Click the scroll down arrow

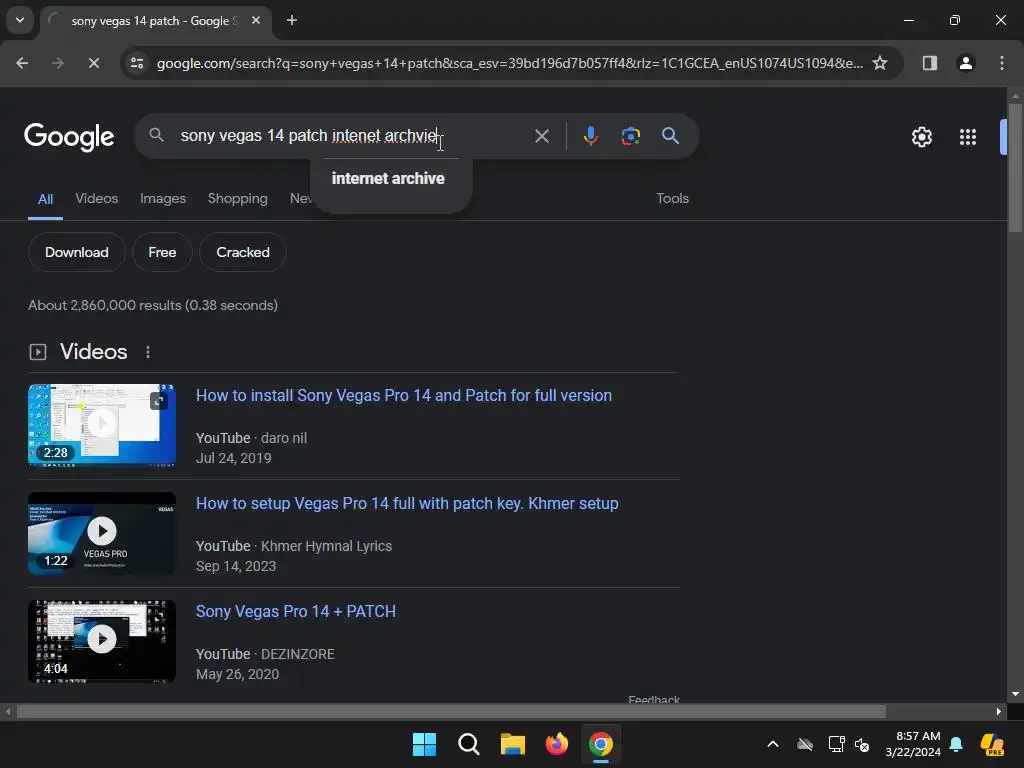(1015, 694)
